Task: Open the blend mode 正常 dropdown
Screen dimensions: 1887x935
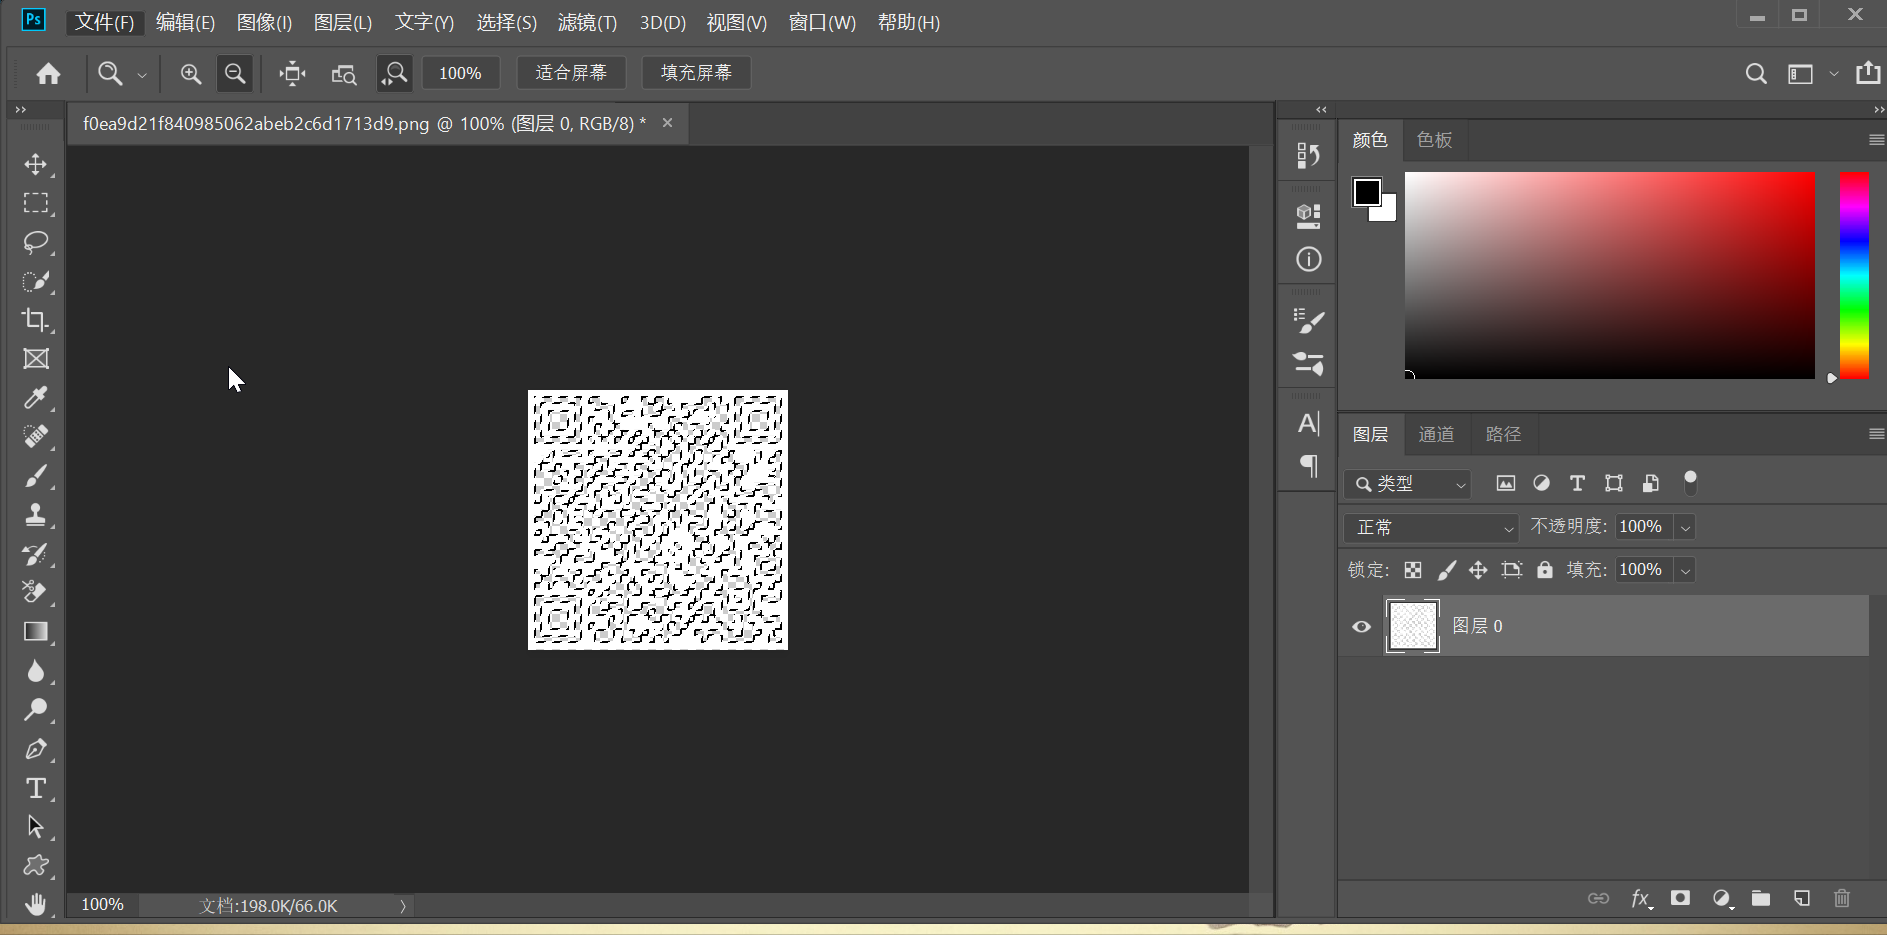Action: pos(1432,527)
